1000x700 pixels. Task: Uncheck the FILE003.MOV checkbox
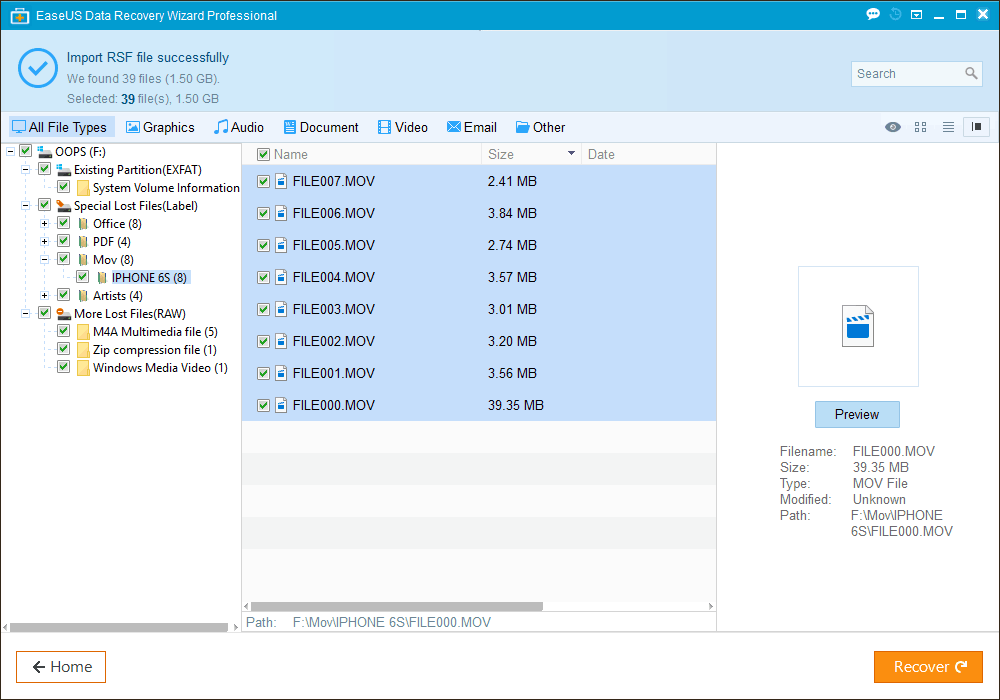(x=263, y=309)
